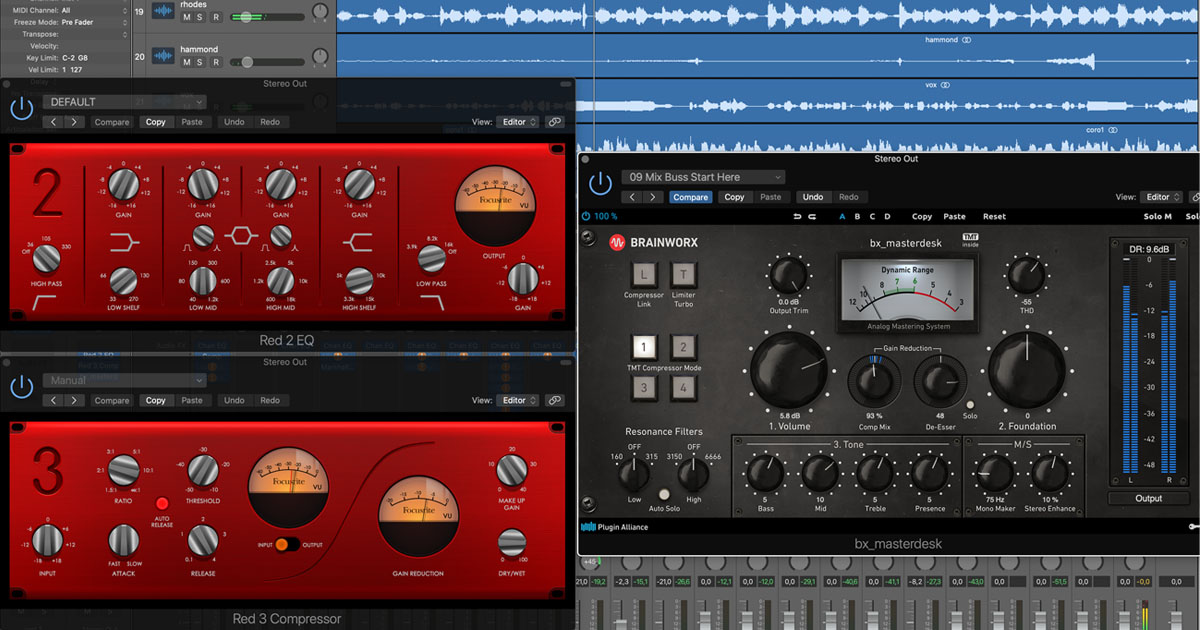Open View Editor dropdown in bx_masterdesk window
1200x630 pixels.
pos(1162,197)
